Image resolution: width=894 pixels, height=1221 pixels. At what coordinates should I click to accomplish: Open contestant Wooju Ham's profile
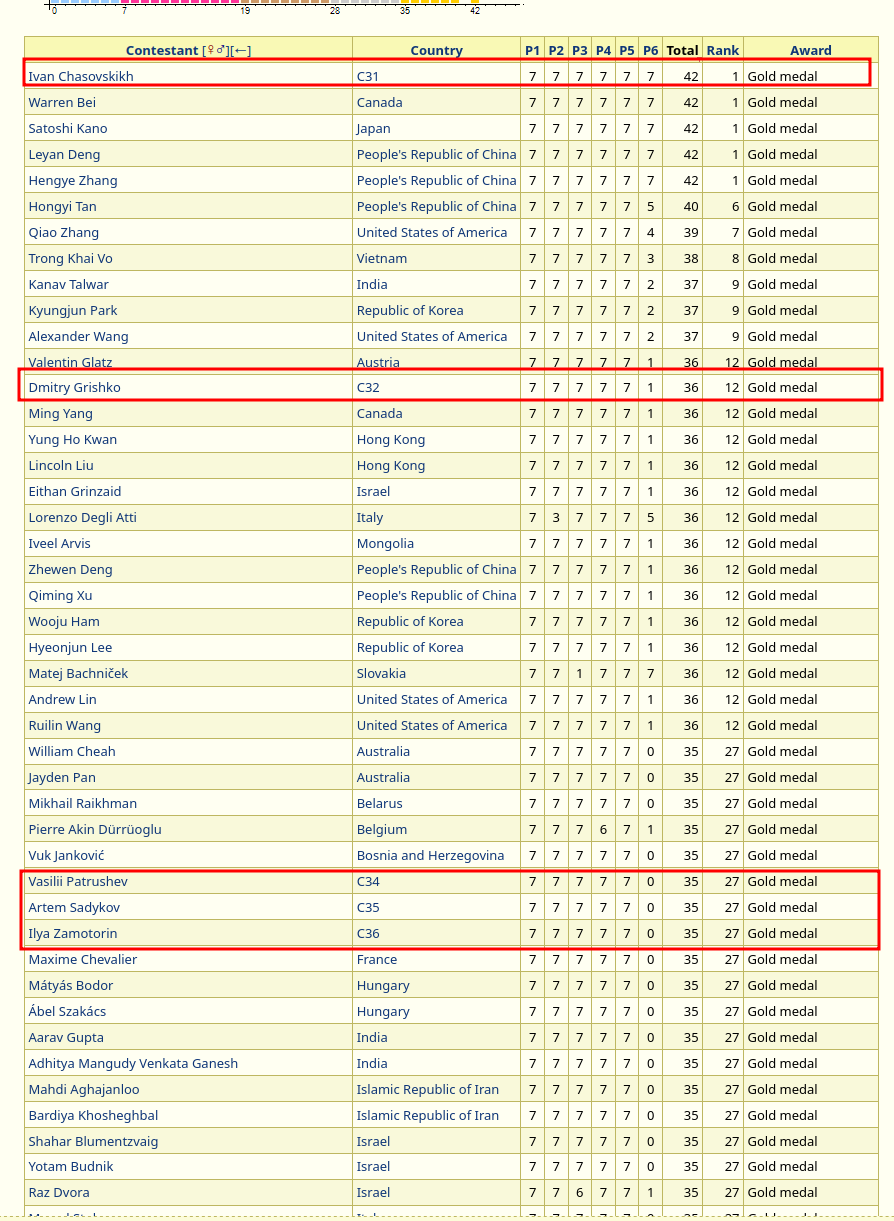(x=64, y=621)
